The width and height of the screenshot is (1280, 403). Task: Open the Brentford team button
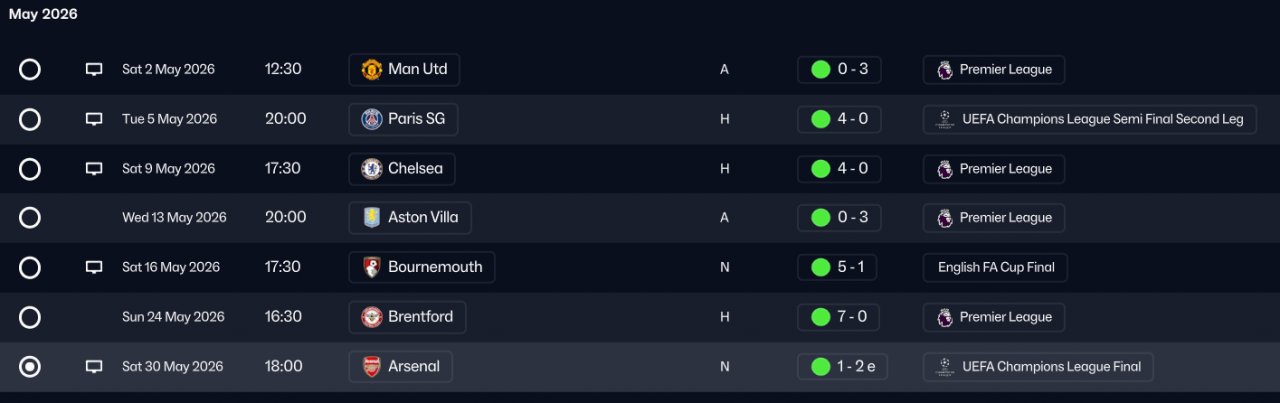click(x=407, y=317)
